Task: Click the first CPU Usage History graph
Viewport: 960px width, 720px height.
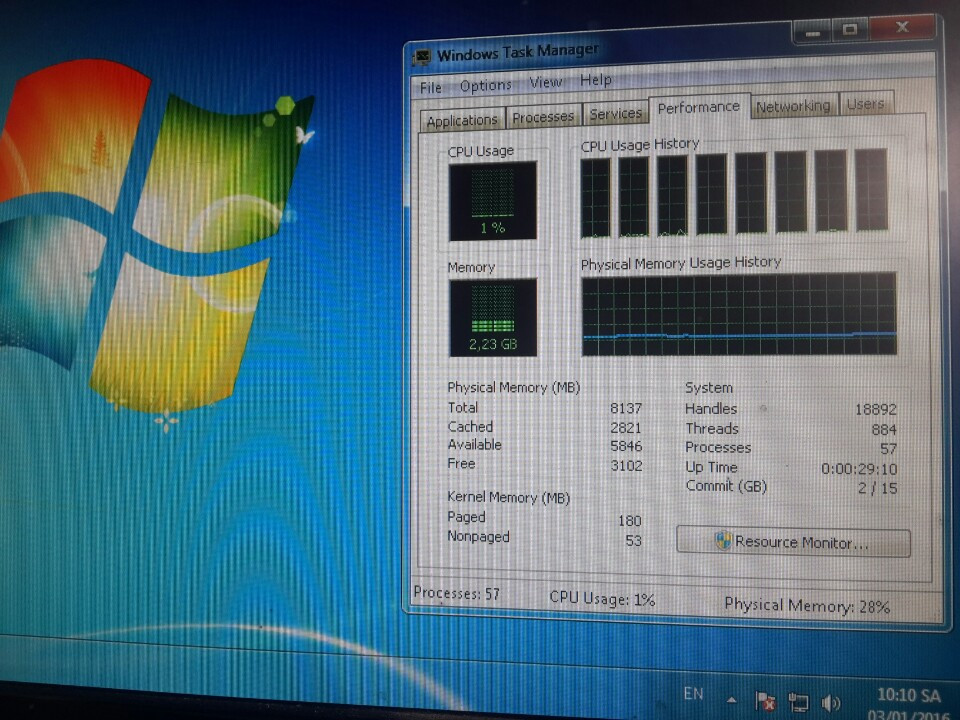Action: [596, 198]
